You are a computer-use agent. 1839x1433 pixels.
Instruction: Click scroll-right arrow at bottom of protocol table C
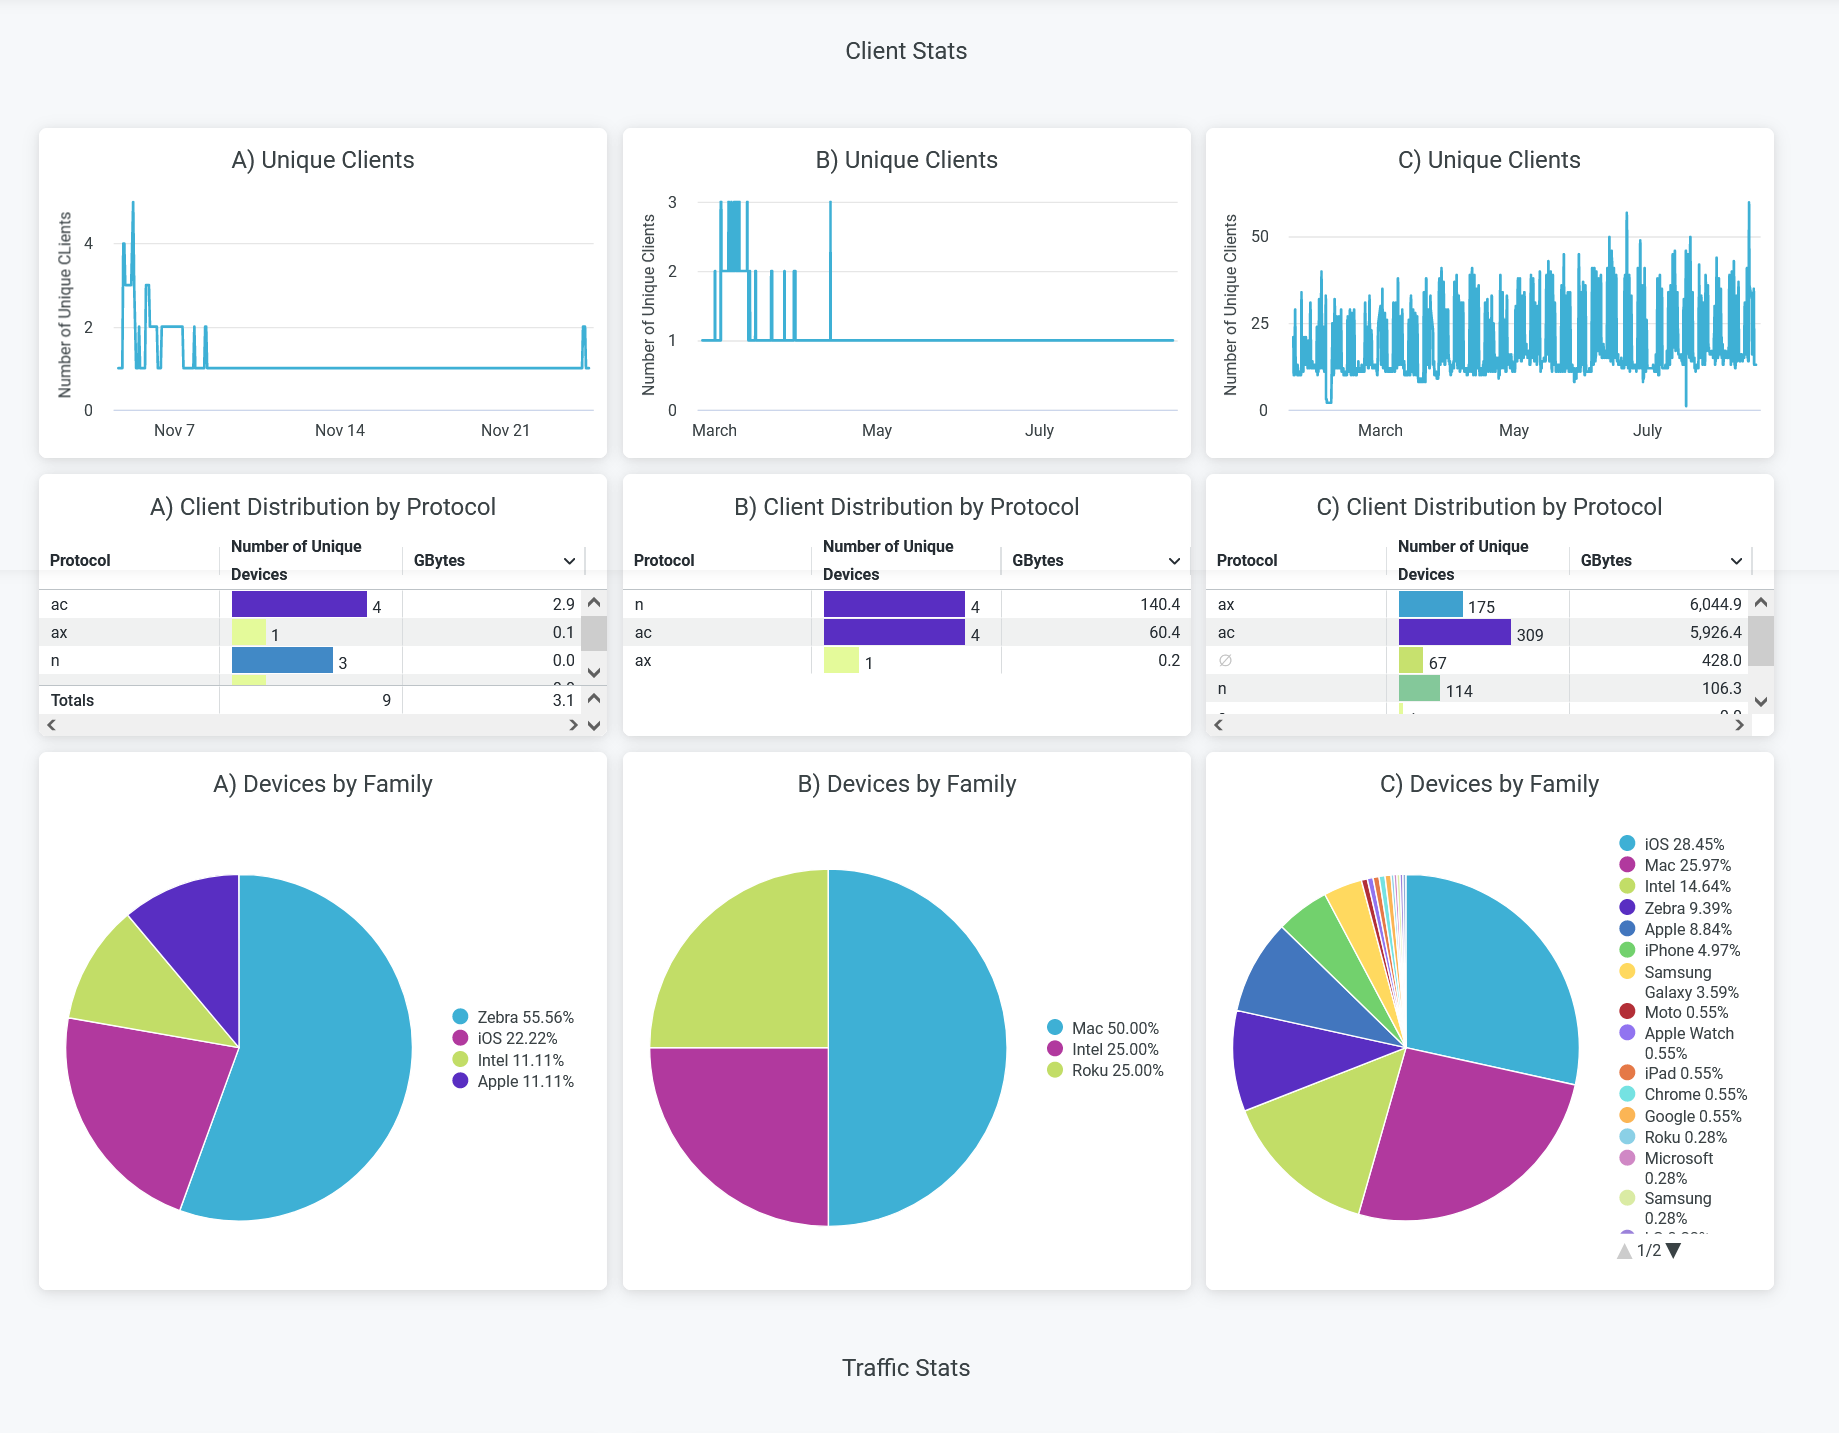pos(1739,725)
